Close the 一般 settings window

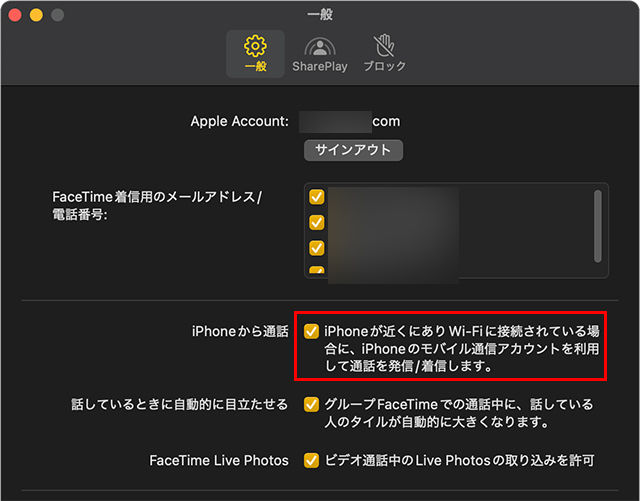15,15
